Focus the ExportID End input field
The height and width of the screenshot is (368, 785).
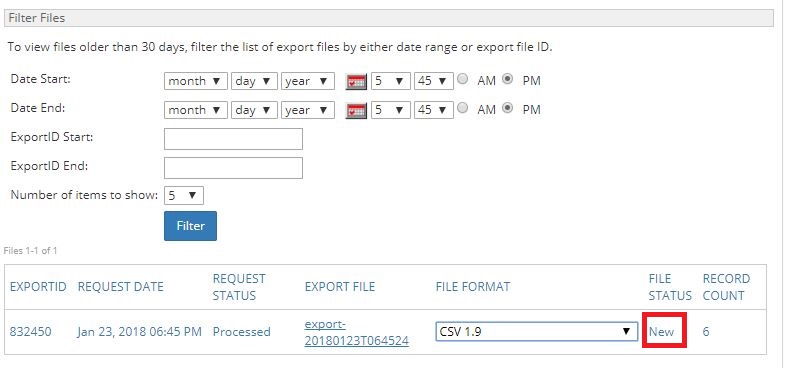(x=233, y=168)
